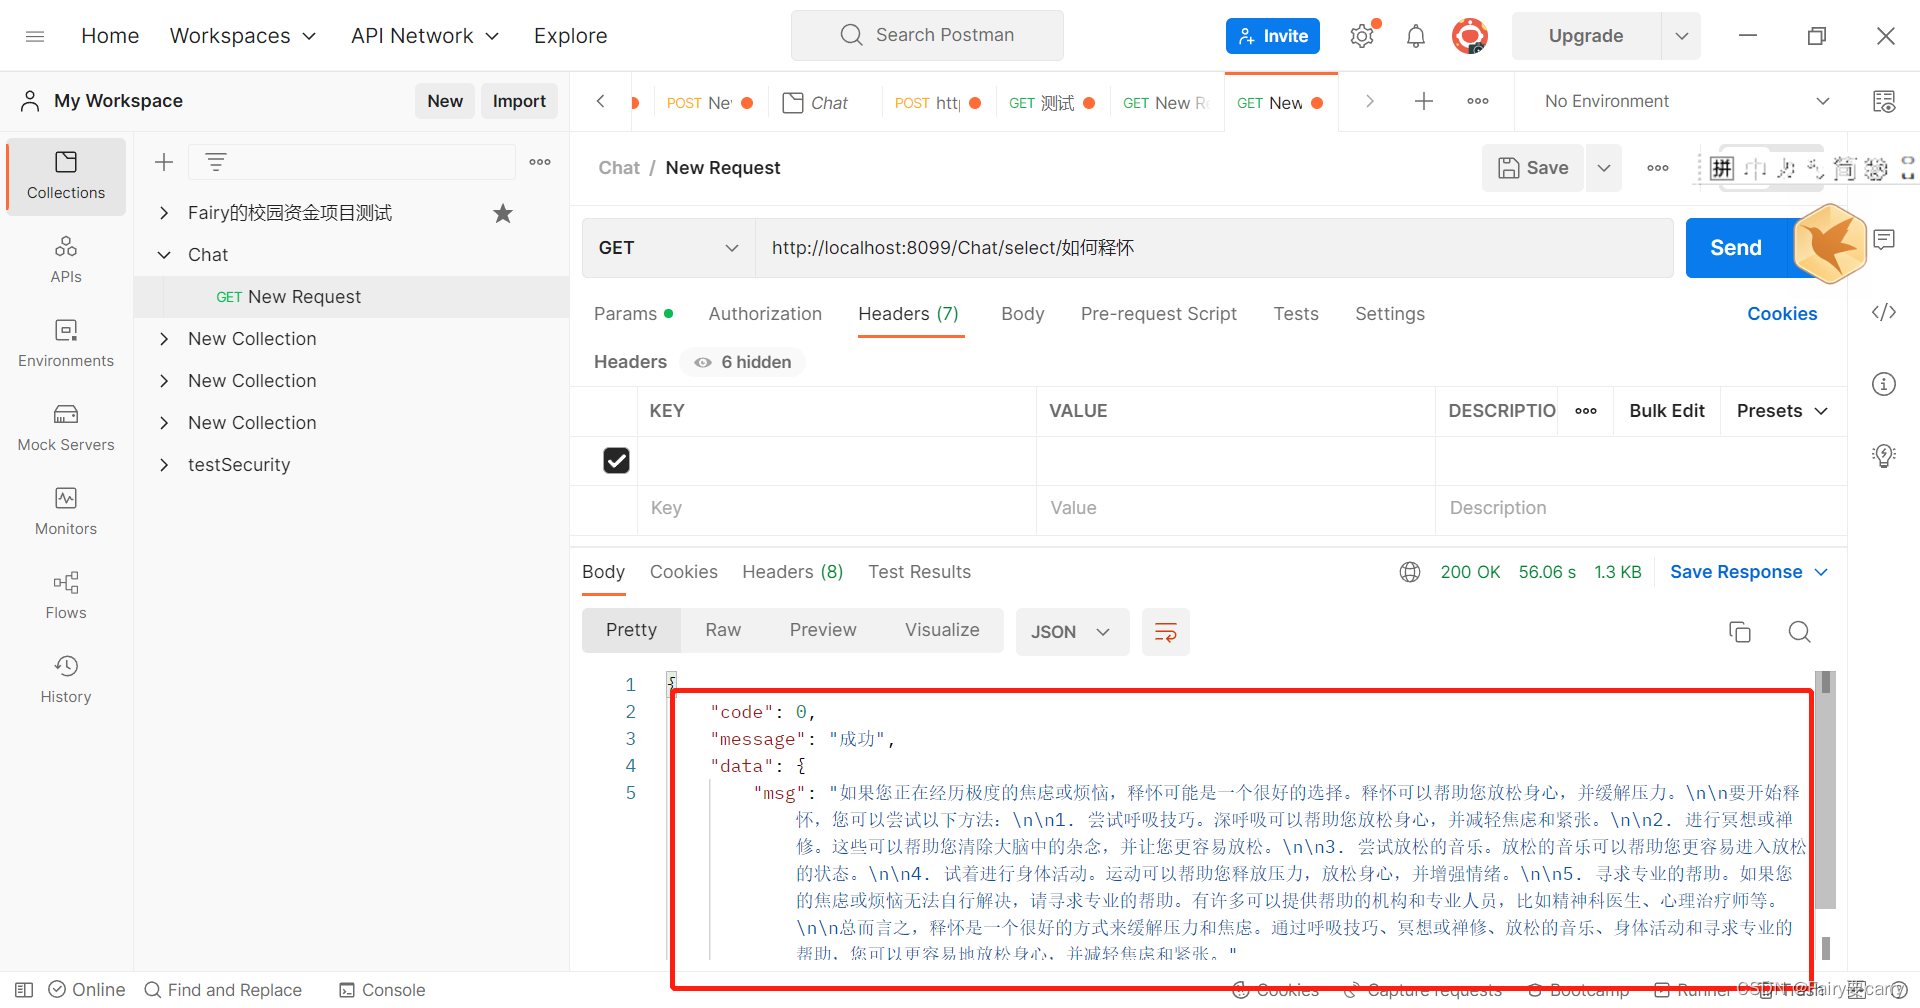Click the GET method selector field
This screenshot has width=1920, height=1008.
(x=667, y=247)
